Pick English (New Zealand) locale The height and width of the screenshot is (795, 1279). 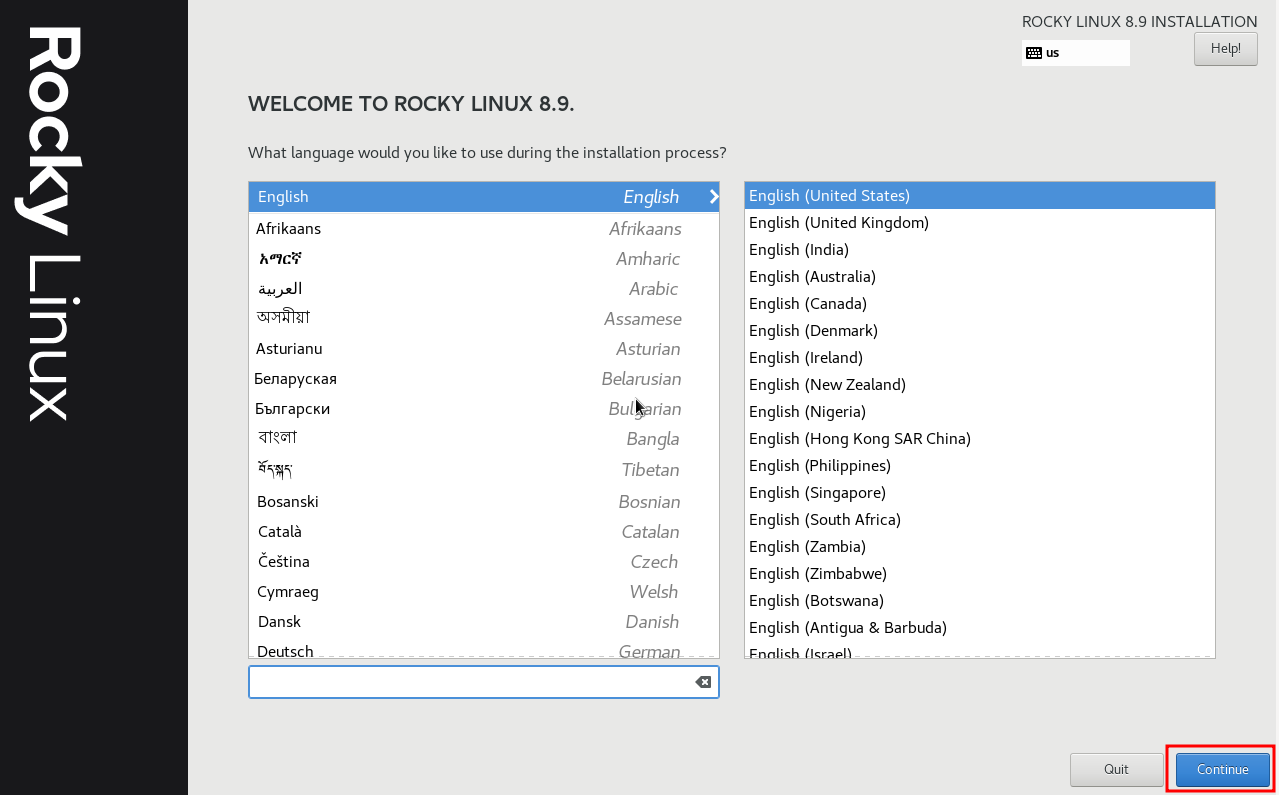click(980, 384)
